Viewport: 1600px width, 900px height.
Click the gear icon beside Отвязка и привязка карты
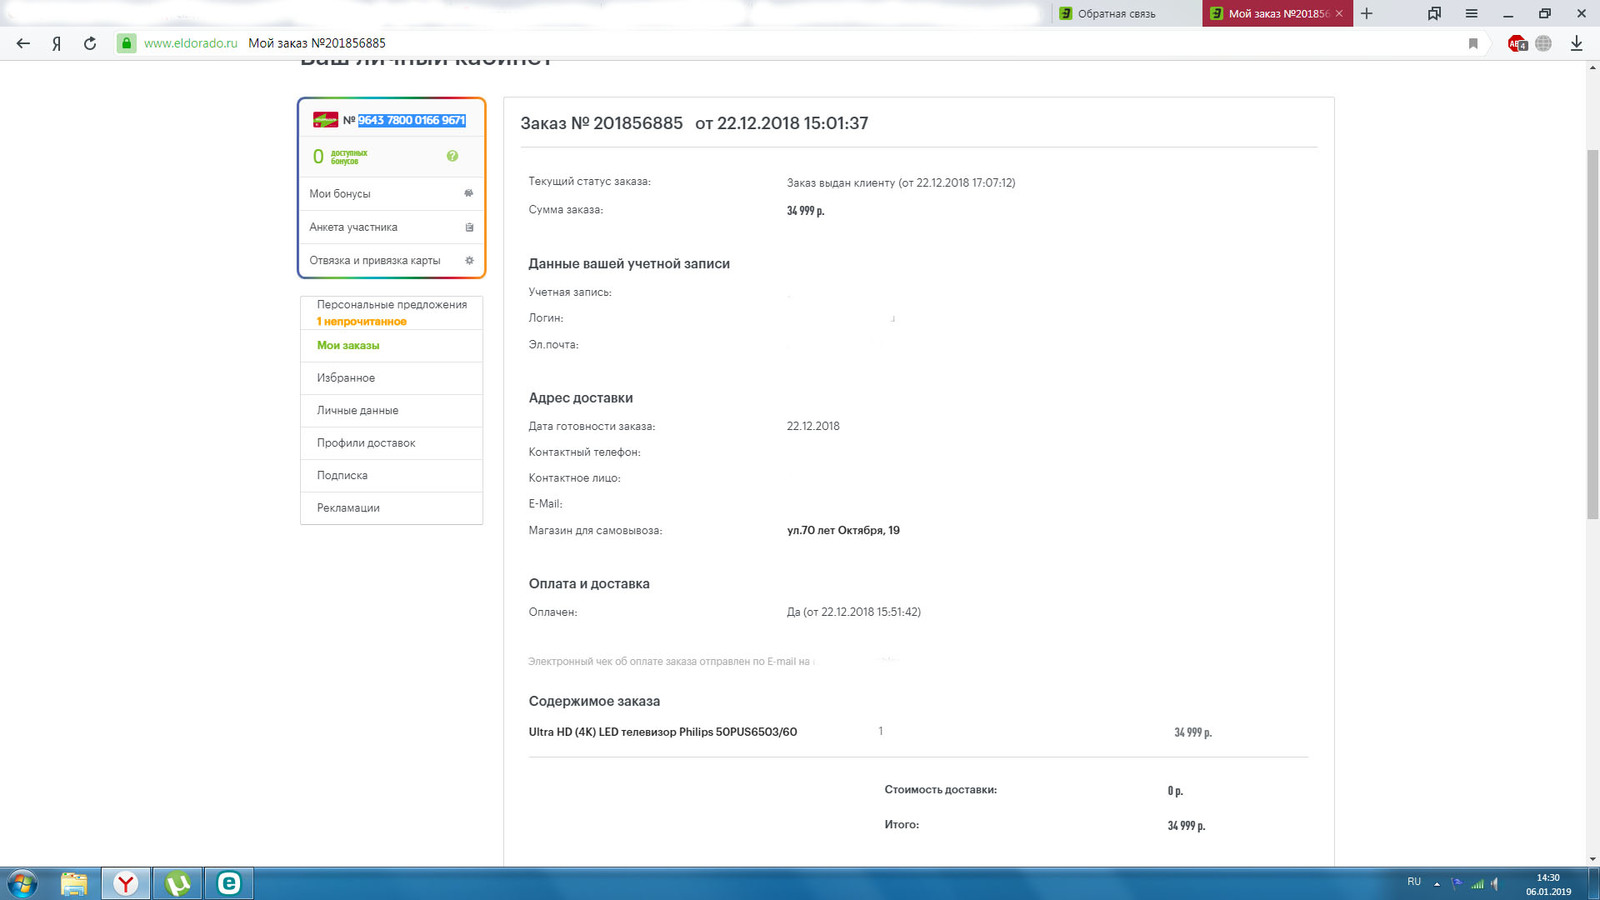[469, 260]
